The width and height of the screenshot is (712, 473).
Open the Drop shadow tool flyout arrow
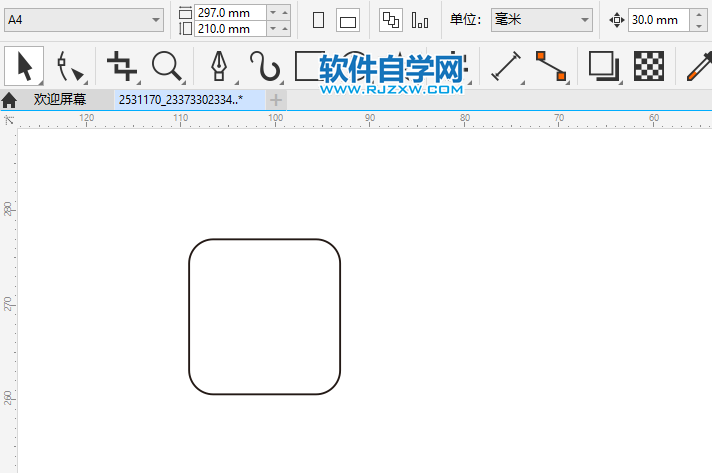(620, 83)
